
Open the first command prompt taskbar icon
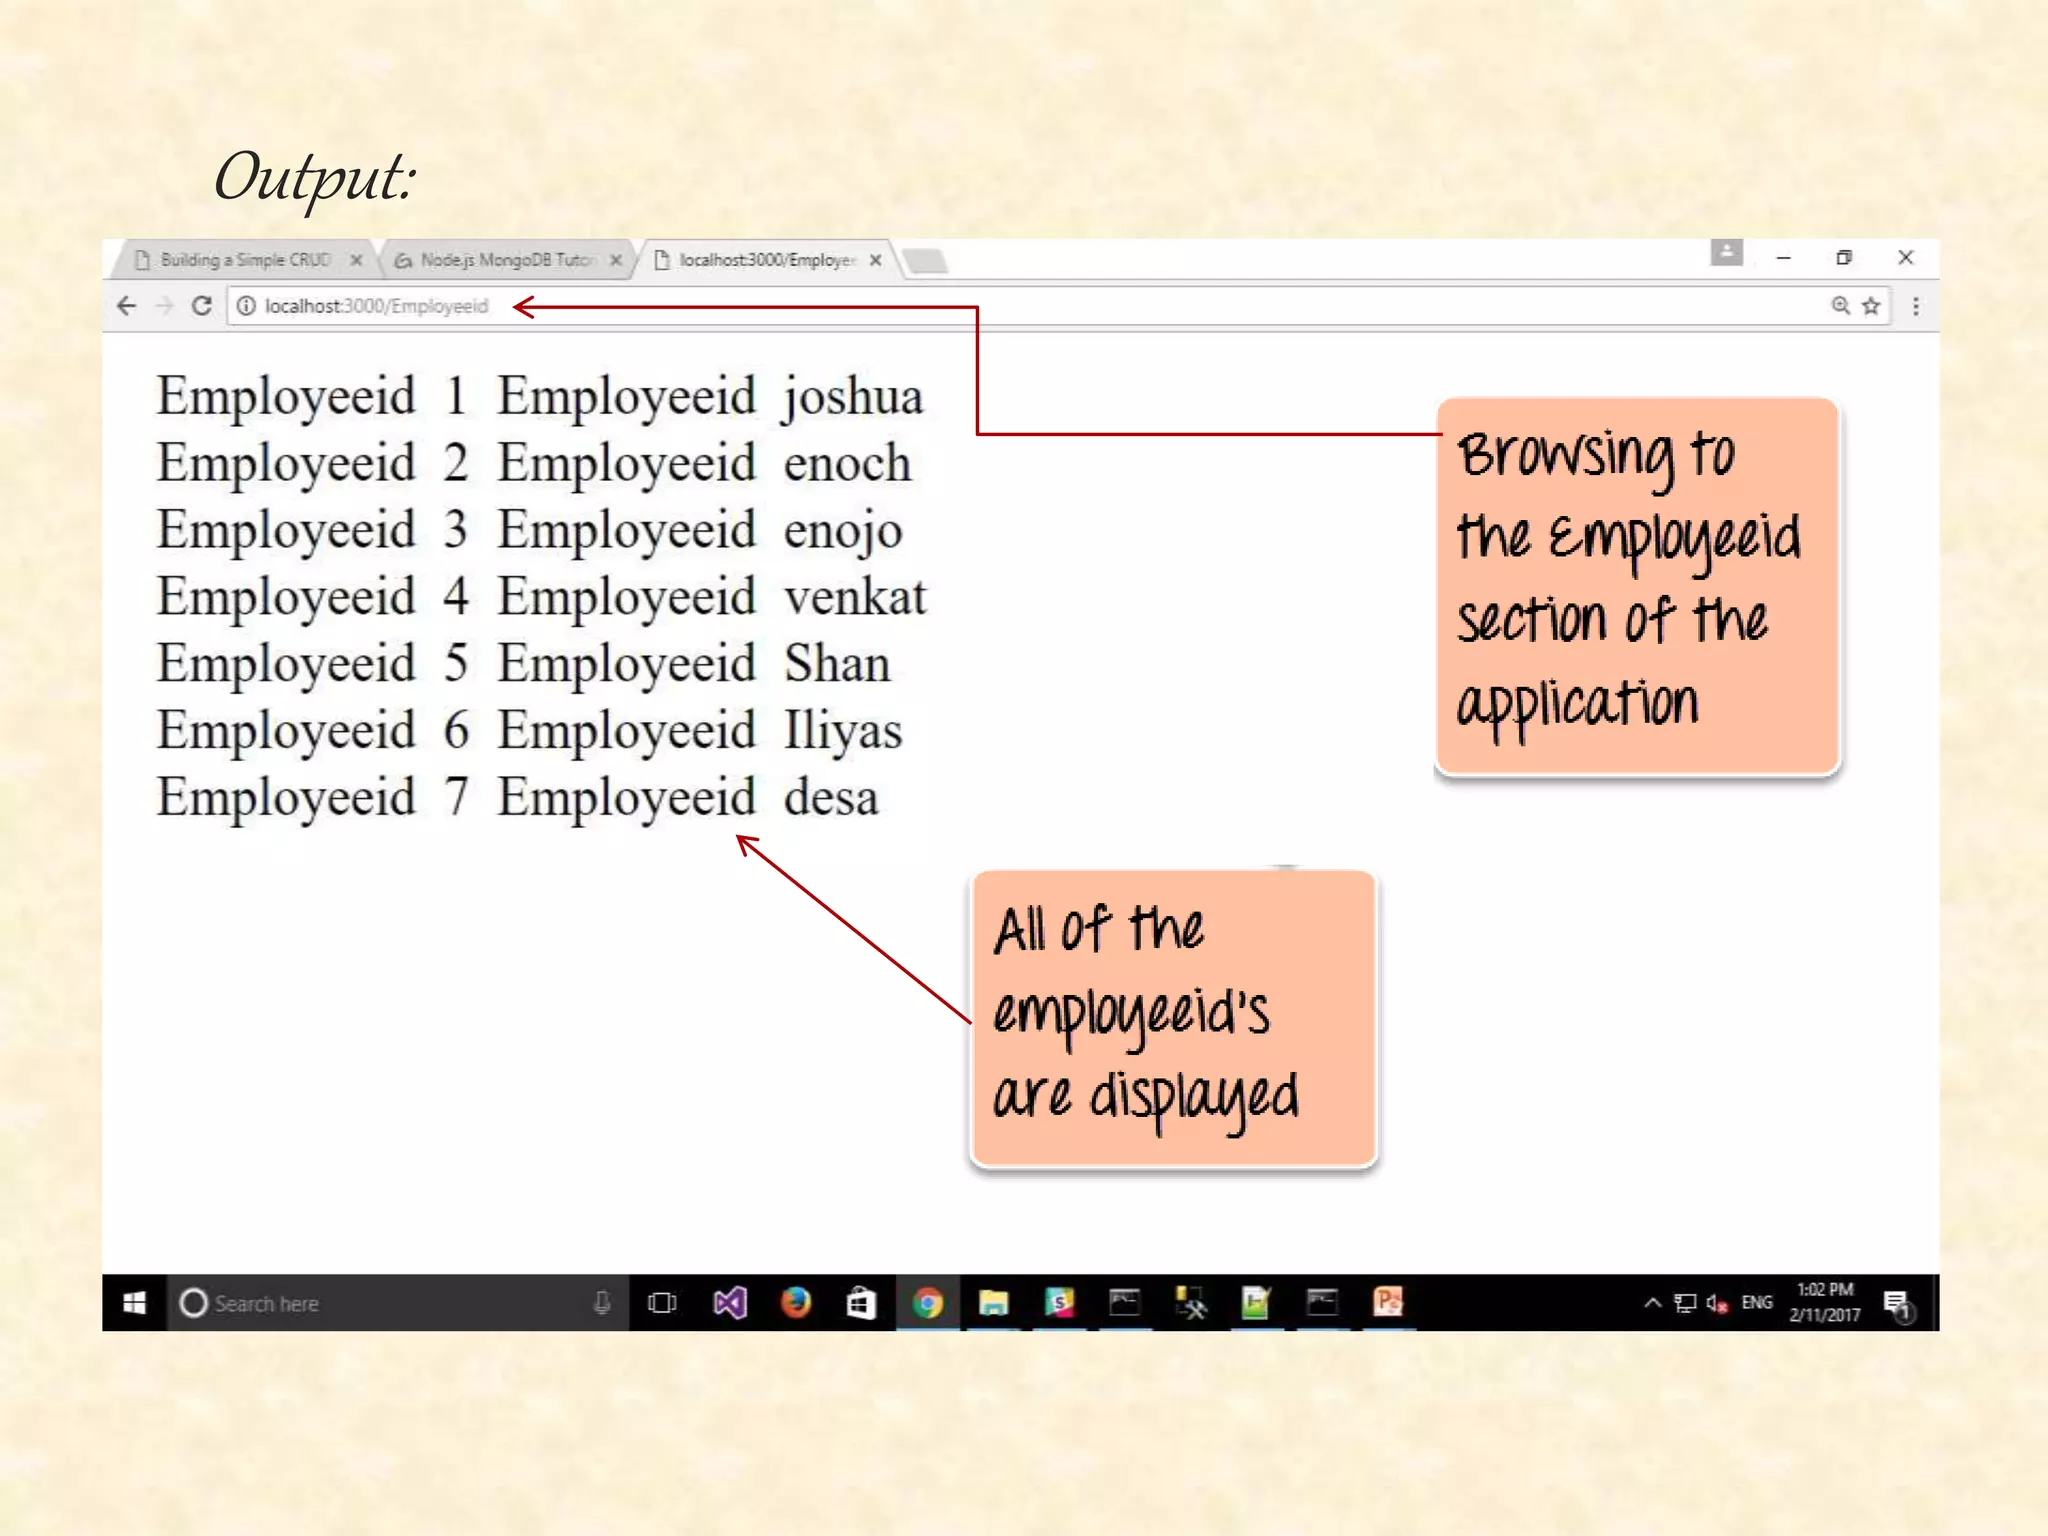click(1125, 1303)
